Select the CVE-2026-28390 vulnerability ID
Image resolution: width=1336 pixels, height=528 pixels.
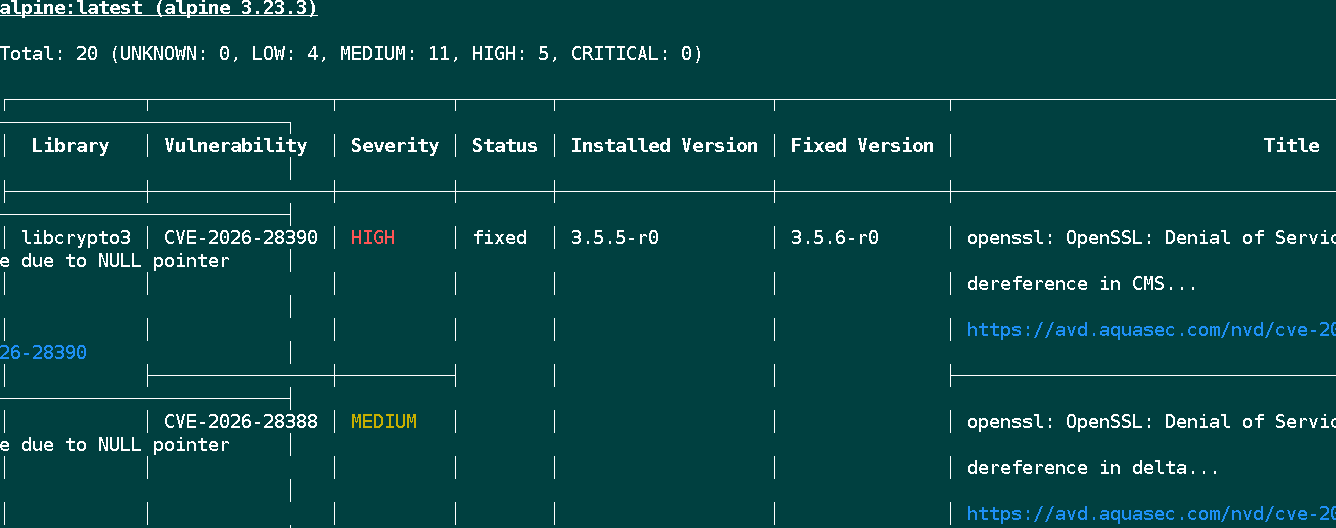[241, 238]
